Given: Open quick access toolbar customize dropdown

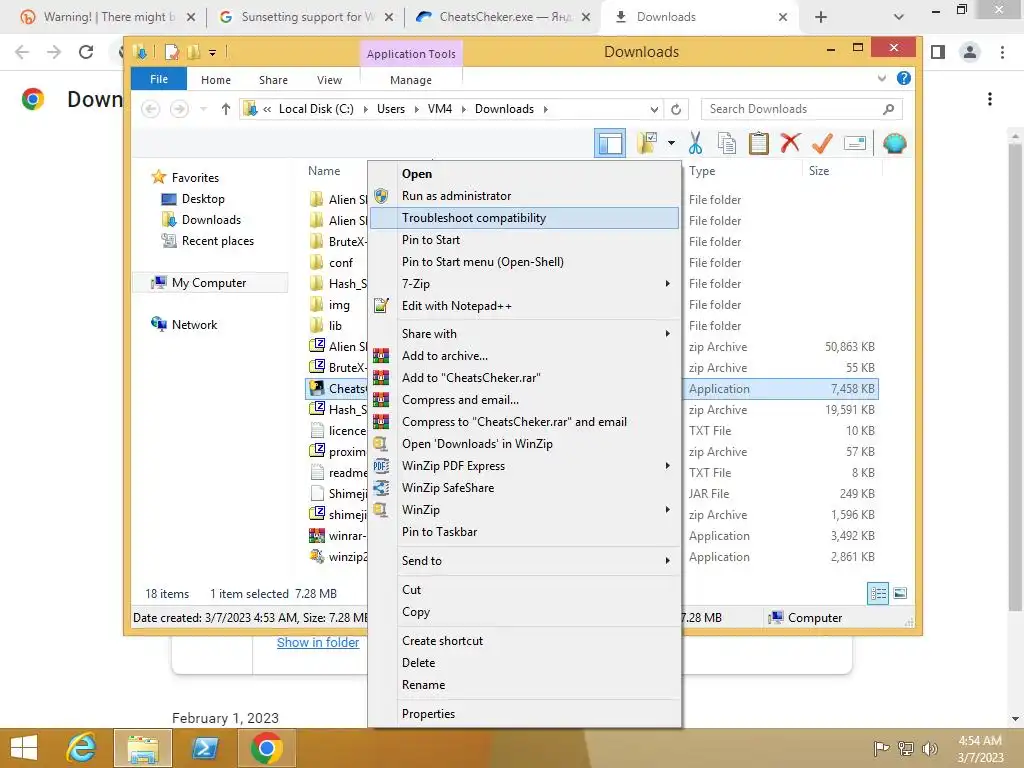Looking at the screenshot, I should click(212, 52).
